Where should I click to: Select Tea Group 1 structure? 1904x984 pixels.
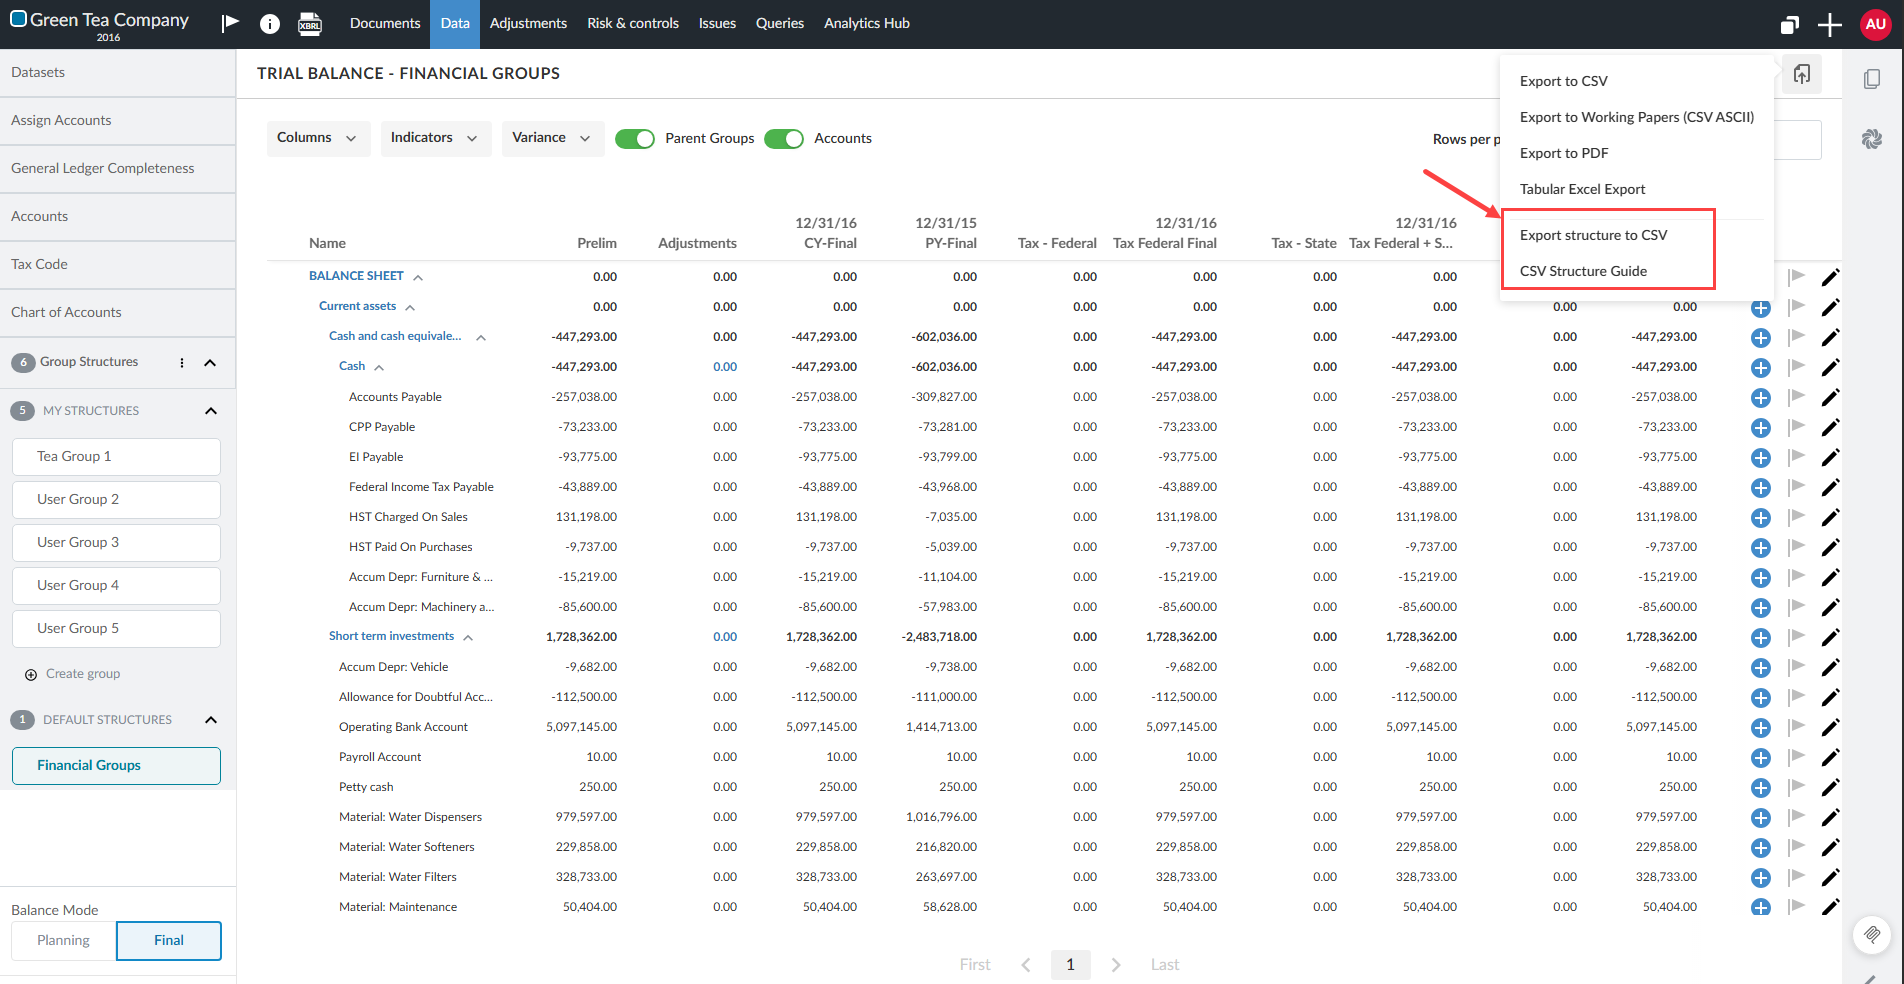pyautogui.click(x=116, y=457)
